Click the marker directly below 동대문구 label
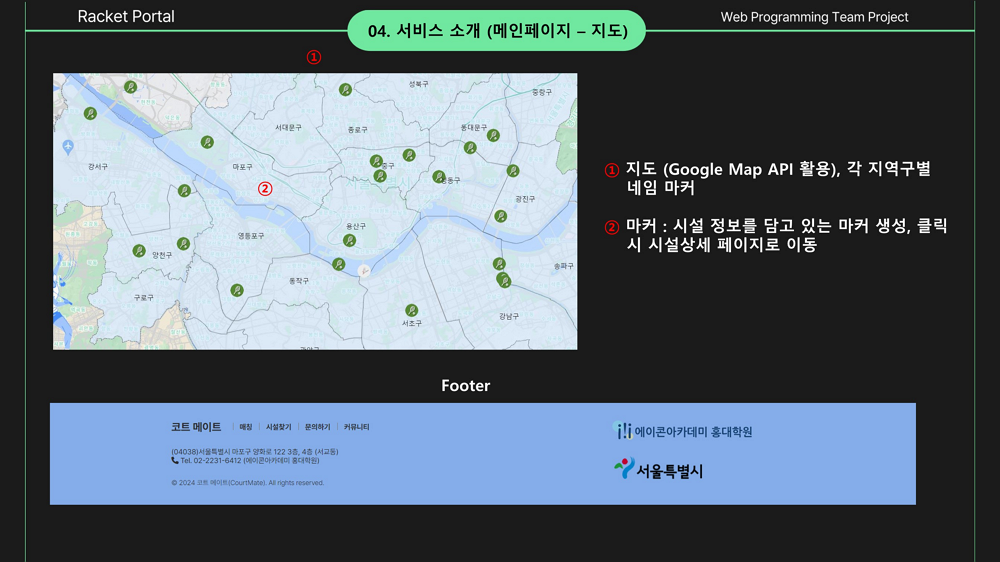Image resolution: width=1000 pixels, height=562 pixels. 470,148
